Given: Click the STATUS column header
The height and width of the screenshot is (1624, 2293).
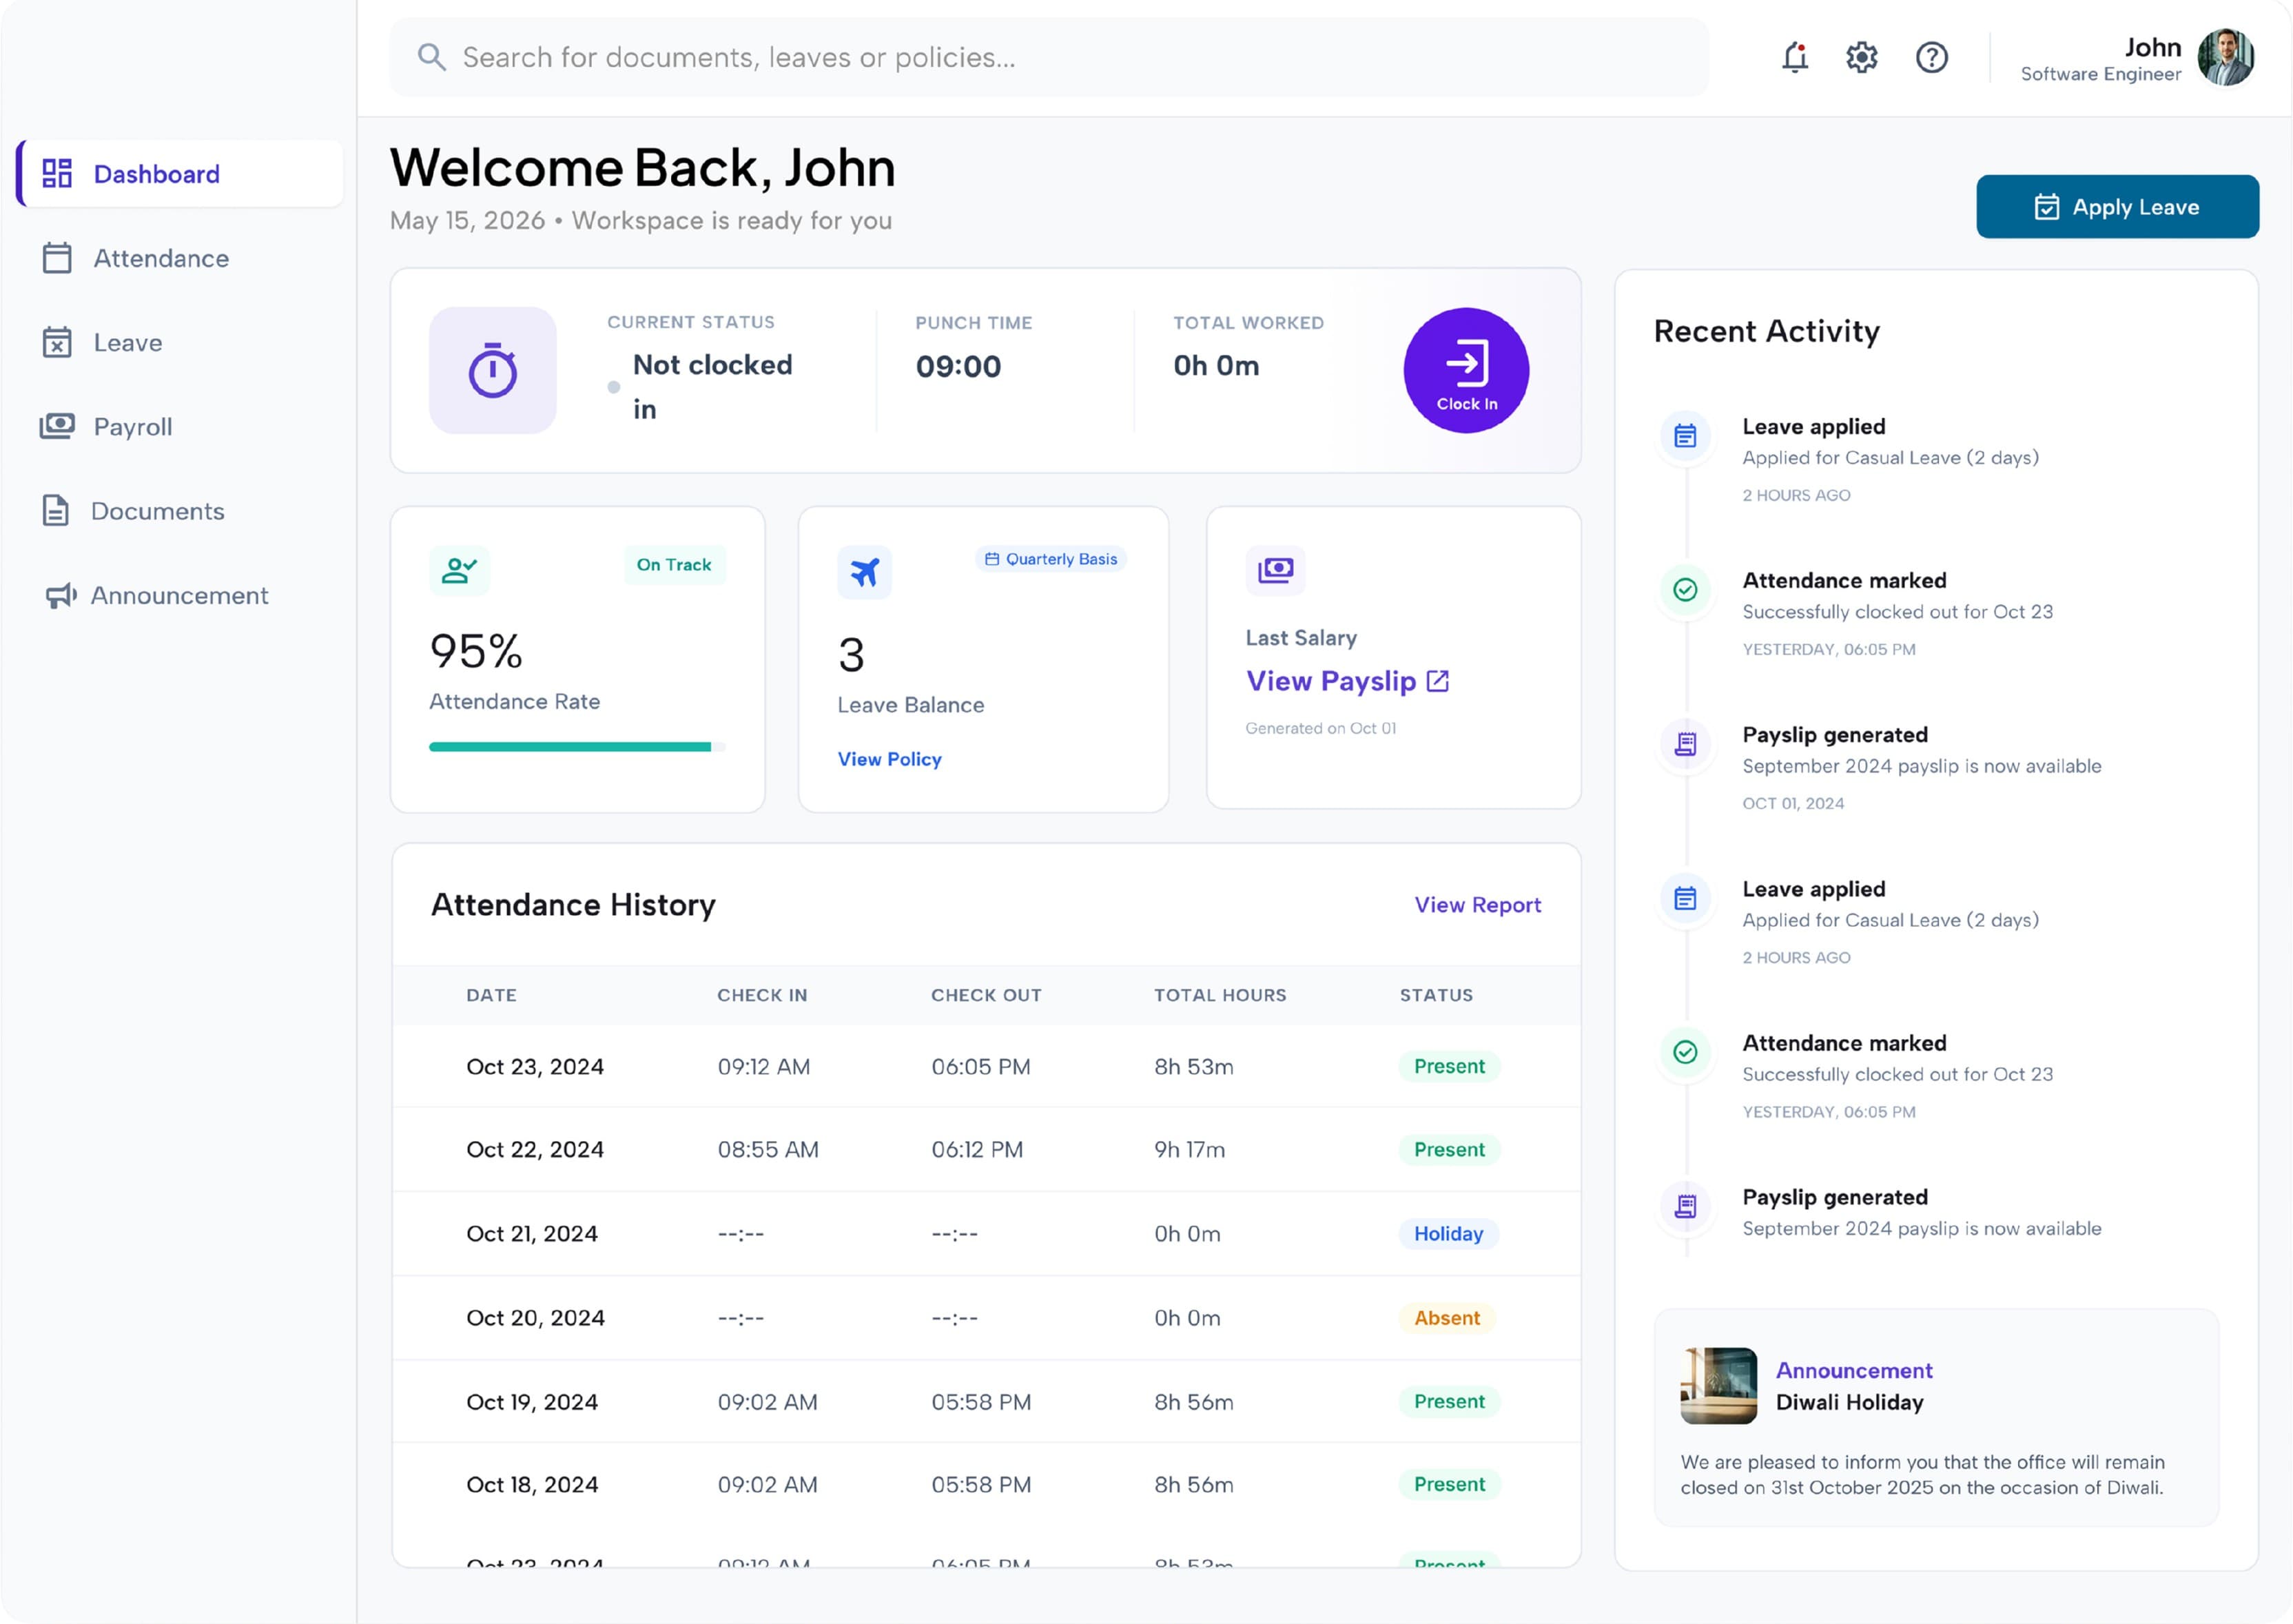Looking at the screenshot, I should click(x=1436, y=995).
